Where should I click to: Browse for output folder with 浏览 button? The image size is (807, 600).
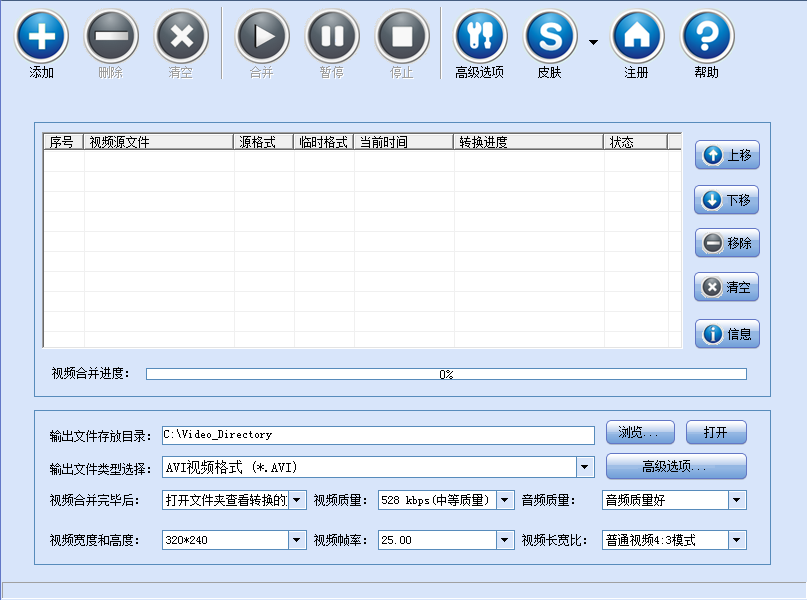click(640, 432)
